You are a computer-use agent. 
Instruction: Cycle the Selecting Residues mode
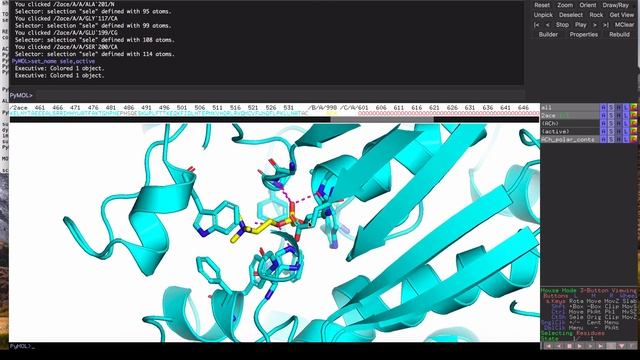pos(573,333)
